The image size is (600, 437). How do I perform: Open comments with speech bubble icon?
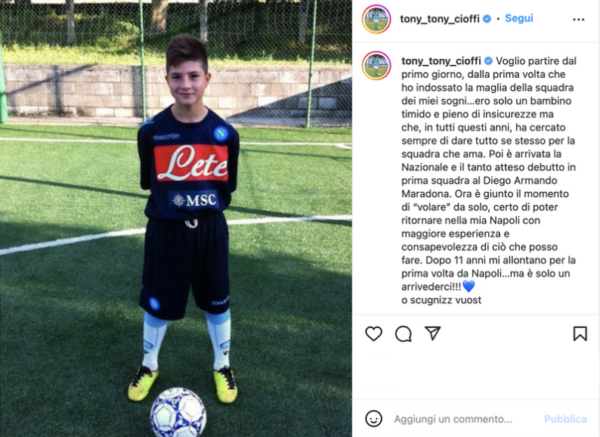403,334
